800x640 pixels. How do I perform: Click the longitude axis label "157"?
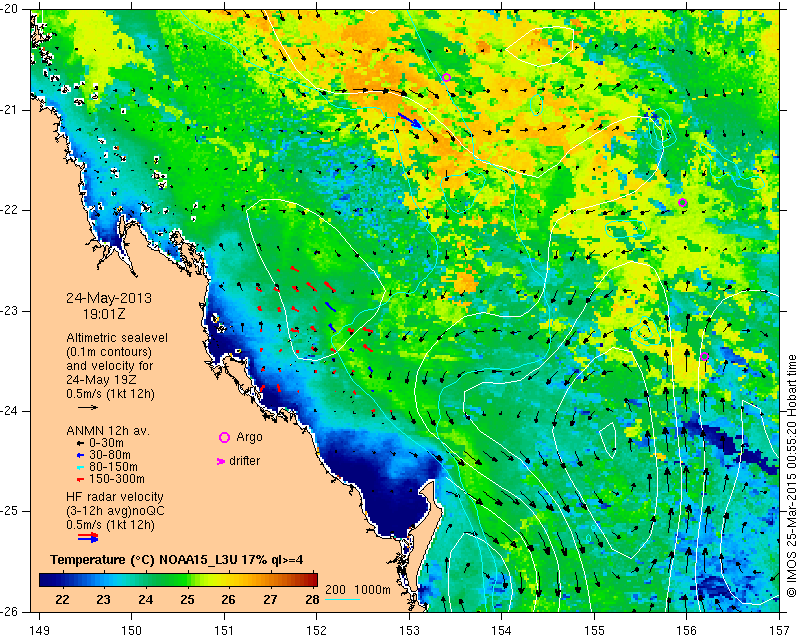click(x=779, y=631)
